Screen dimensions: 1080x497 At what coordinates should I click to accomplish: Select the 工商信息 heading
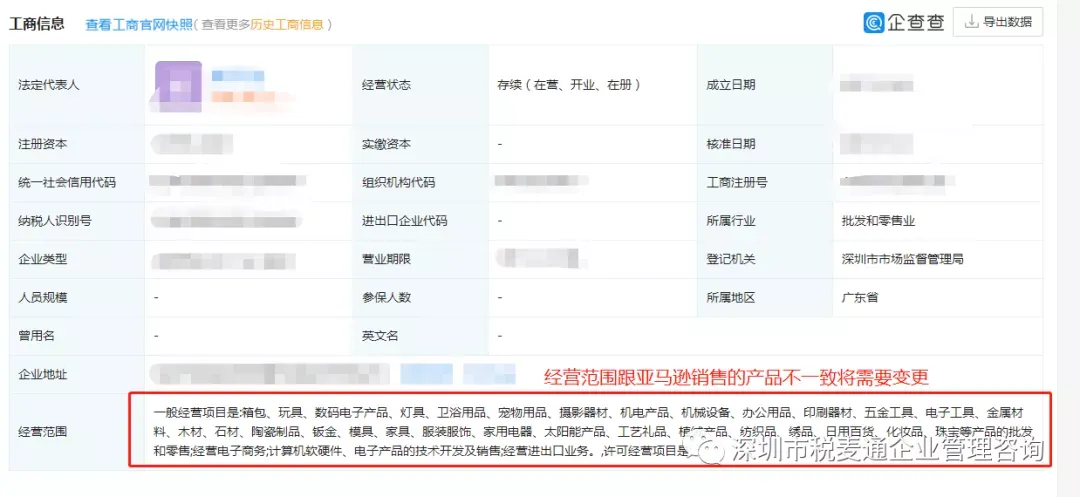tap(37, 23)
